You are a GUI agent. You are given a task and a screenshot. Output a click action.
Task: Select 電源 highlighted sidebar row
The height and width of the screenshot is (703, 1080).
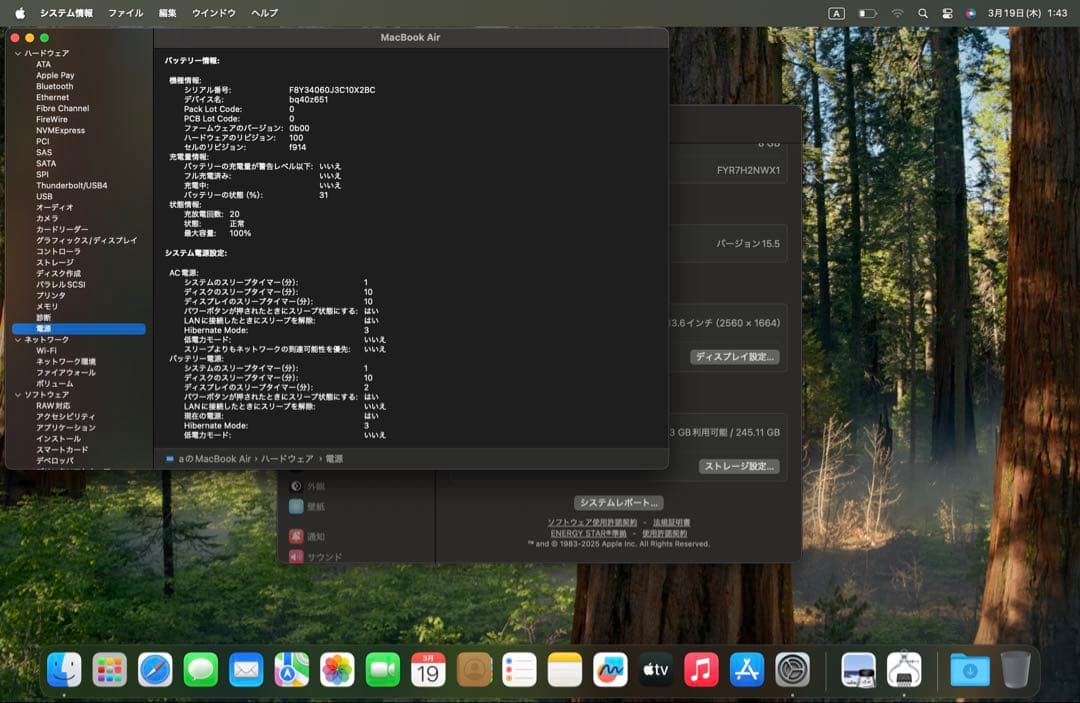tap(79, 328)
